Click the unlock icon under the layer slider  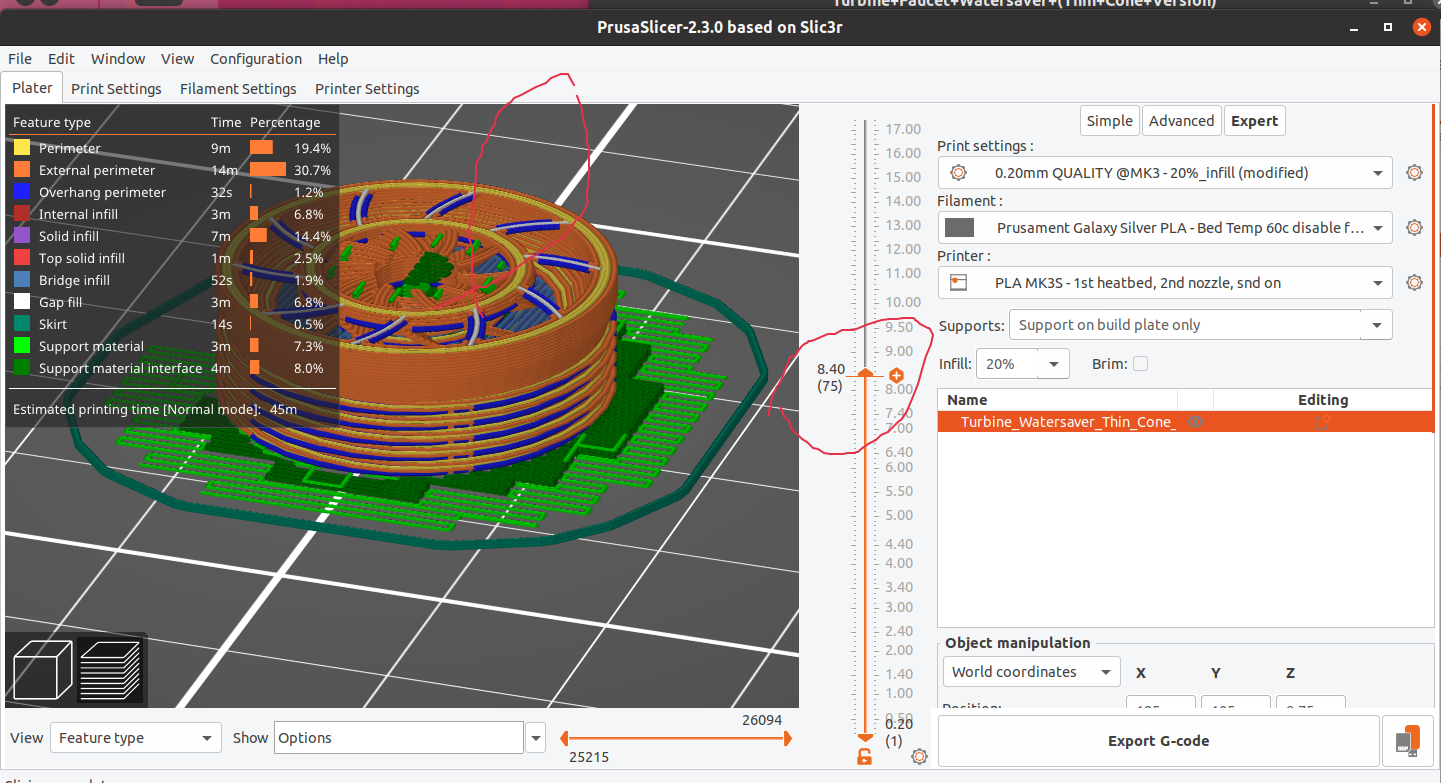864,757
